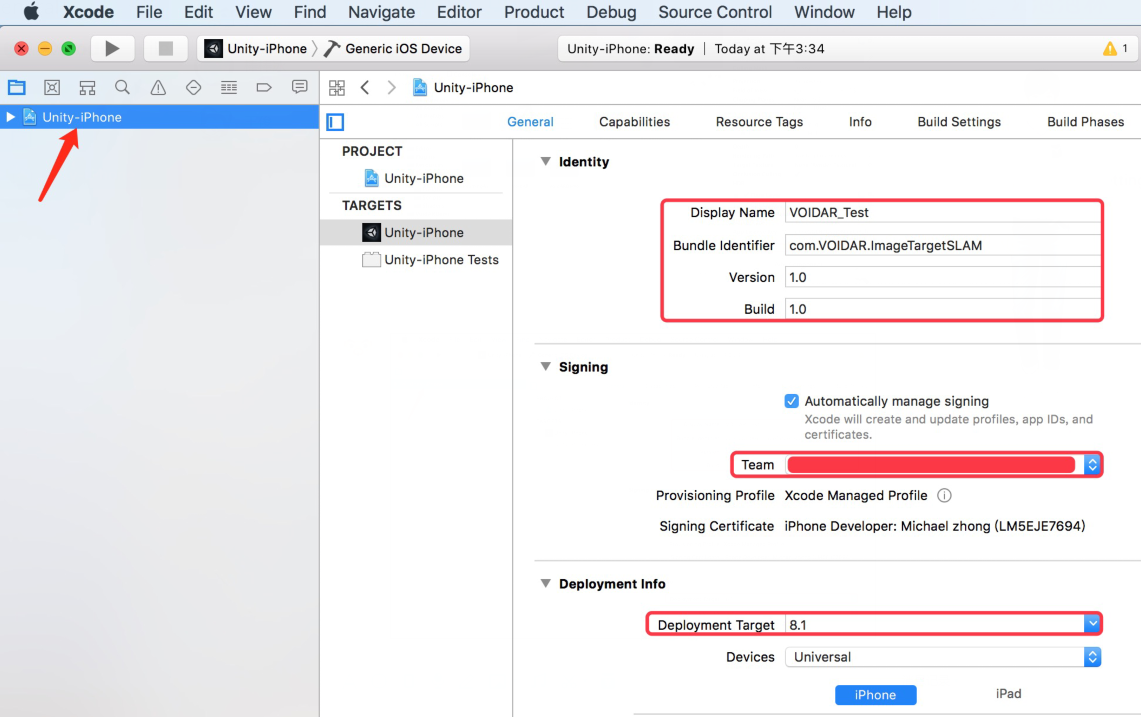This screenshot has width=1141, height=717.
Task: Choose the Generic iOS Device destination
Action: coord(394,49)
